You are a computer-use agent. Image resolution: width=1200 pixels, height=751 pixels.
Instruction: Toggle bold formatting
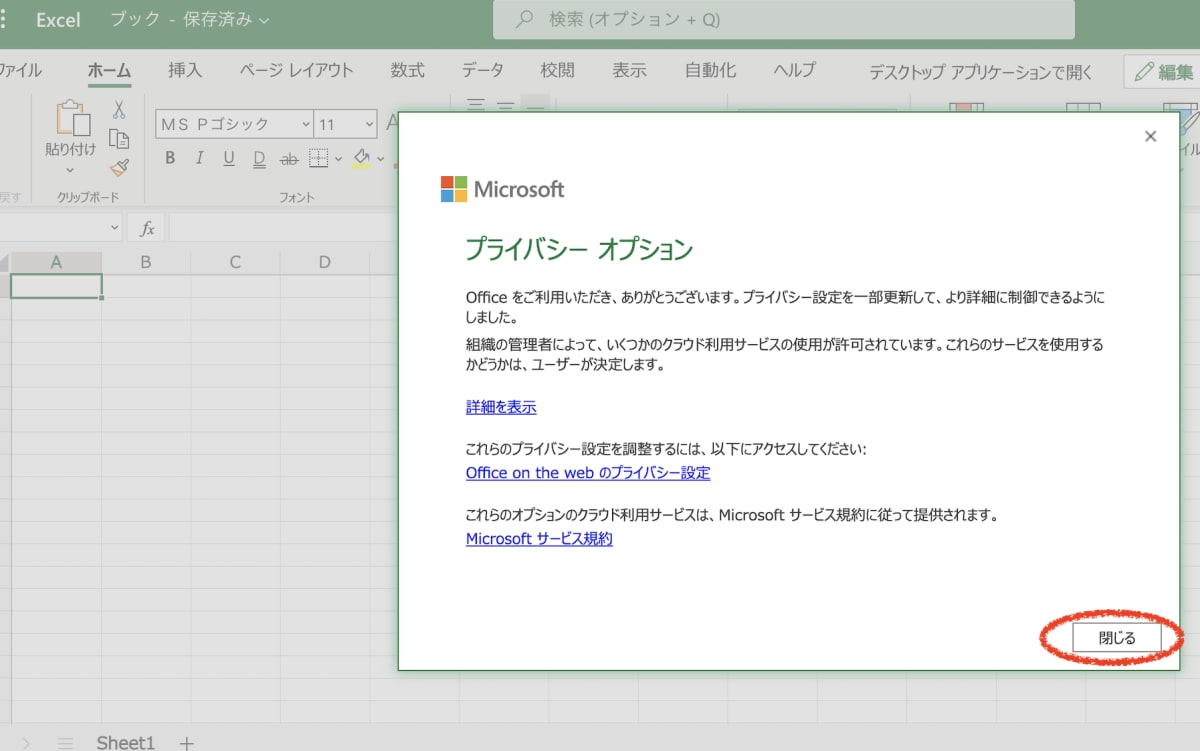tap(170, 158)
